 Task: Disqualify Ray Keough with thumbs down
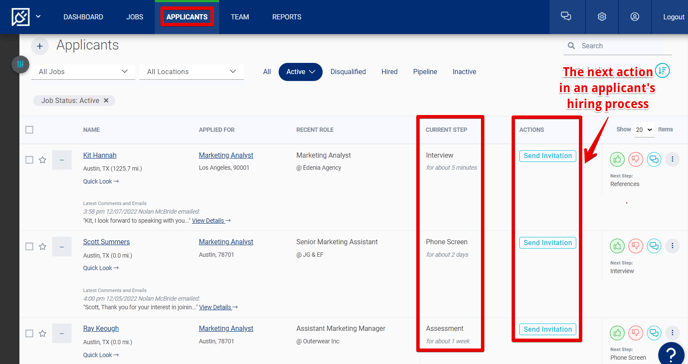coord(635,332)
